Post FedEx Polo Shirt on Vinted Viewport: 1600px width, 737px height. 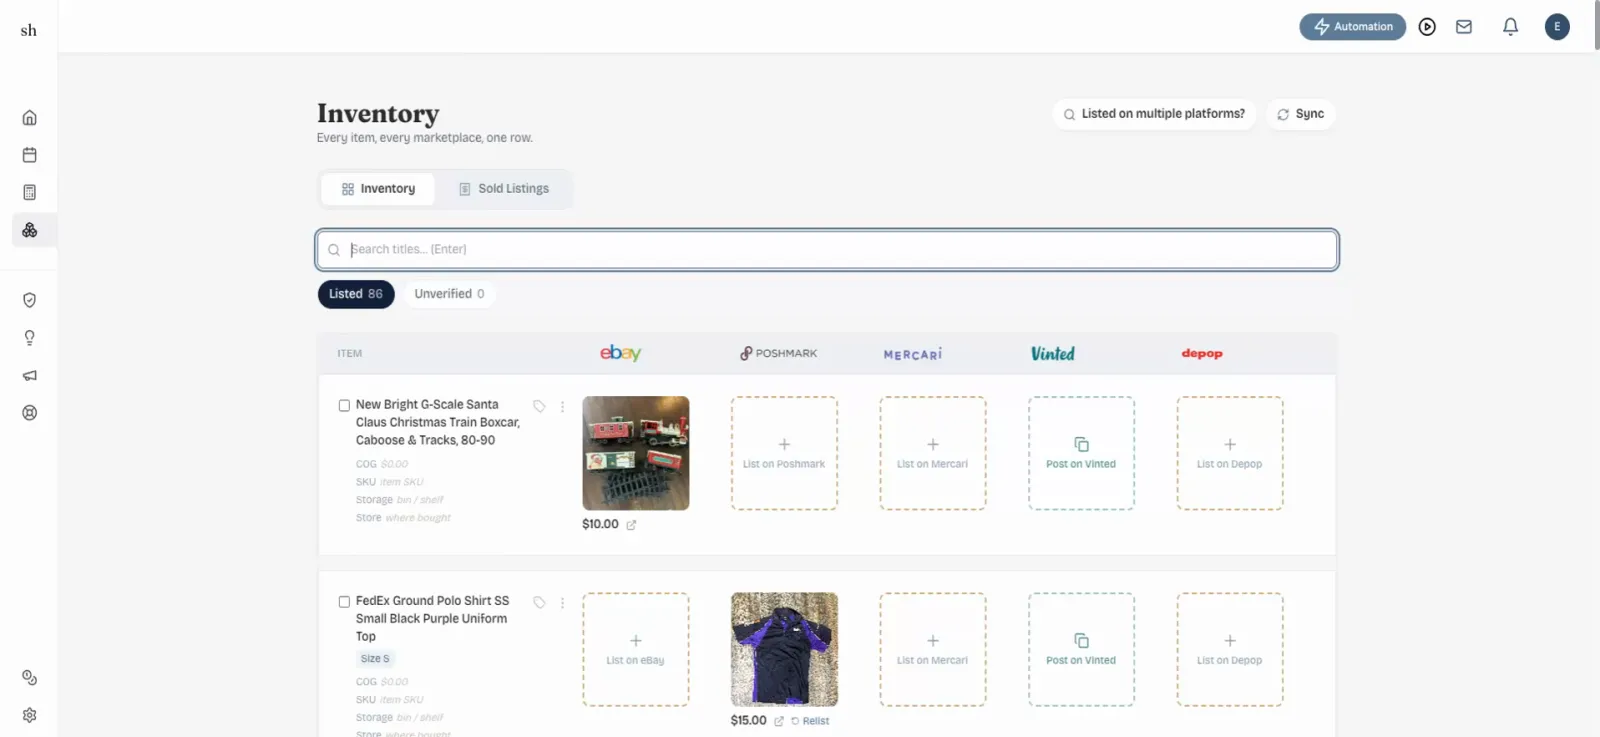(1081, 649)
